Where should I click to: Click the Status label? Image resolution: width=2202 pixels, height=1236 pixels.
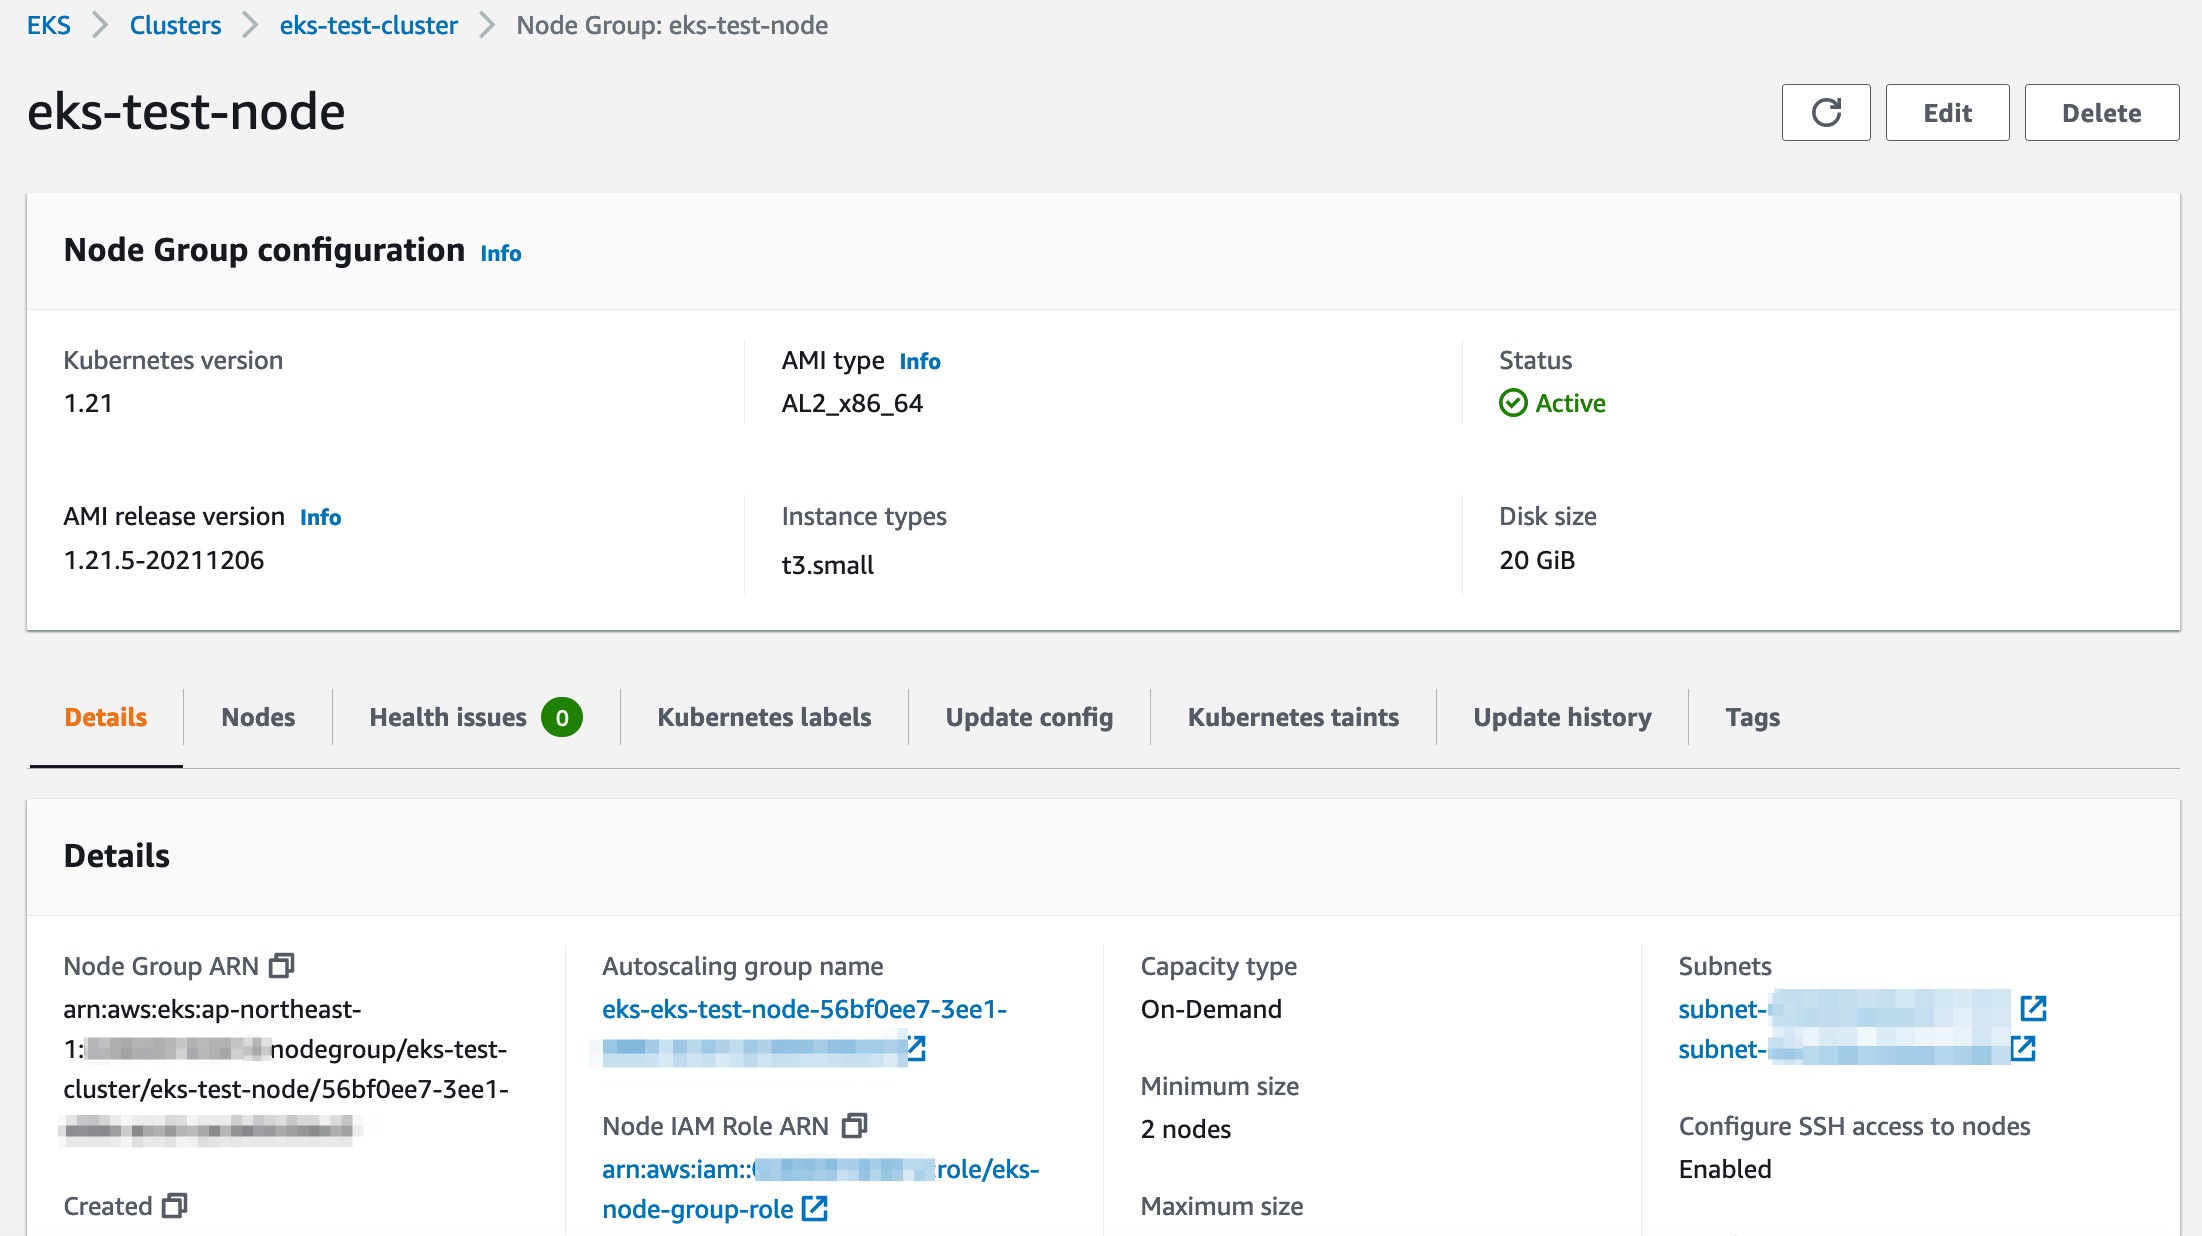[x=1535, y=360]
